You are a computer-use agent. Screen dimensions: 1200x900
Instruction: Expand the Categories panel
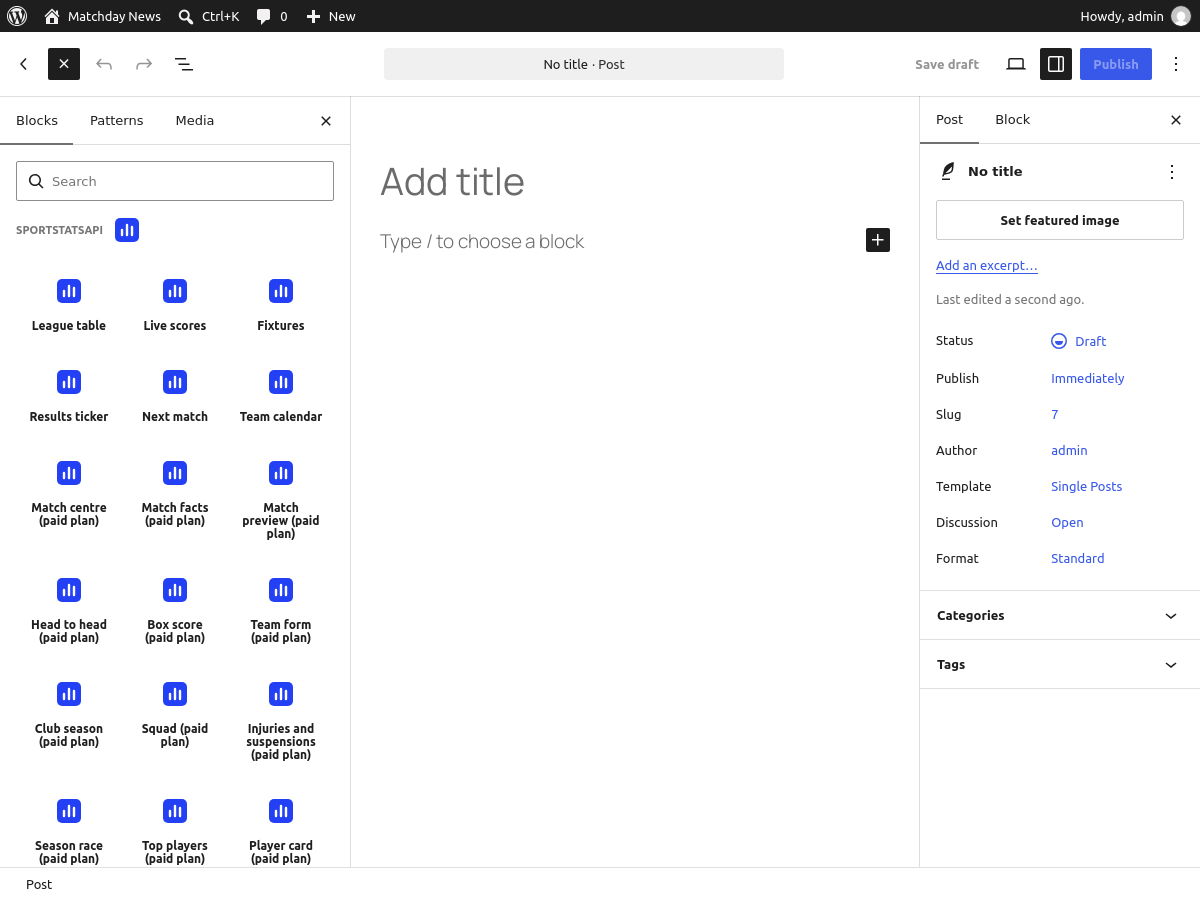click(1059, 615)
